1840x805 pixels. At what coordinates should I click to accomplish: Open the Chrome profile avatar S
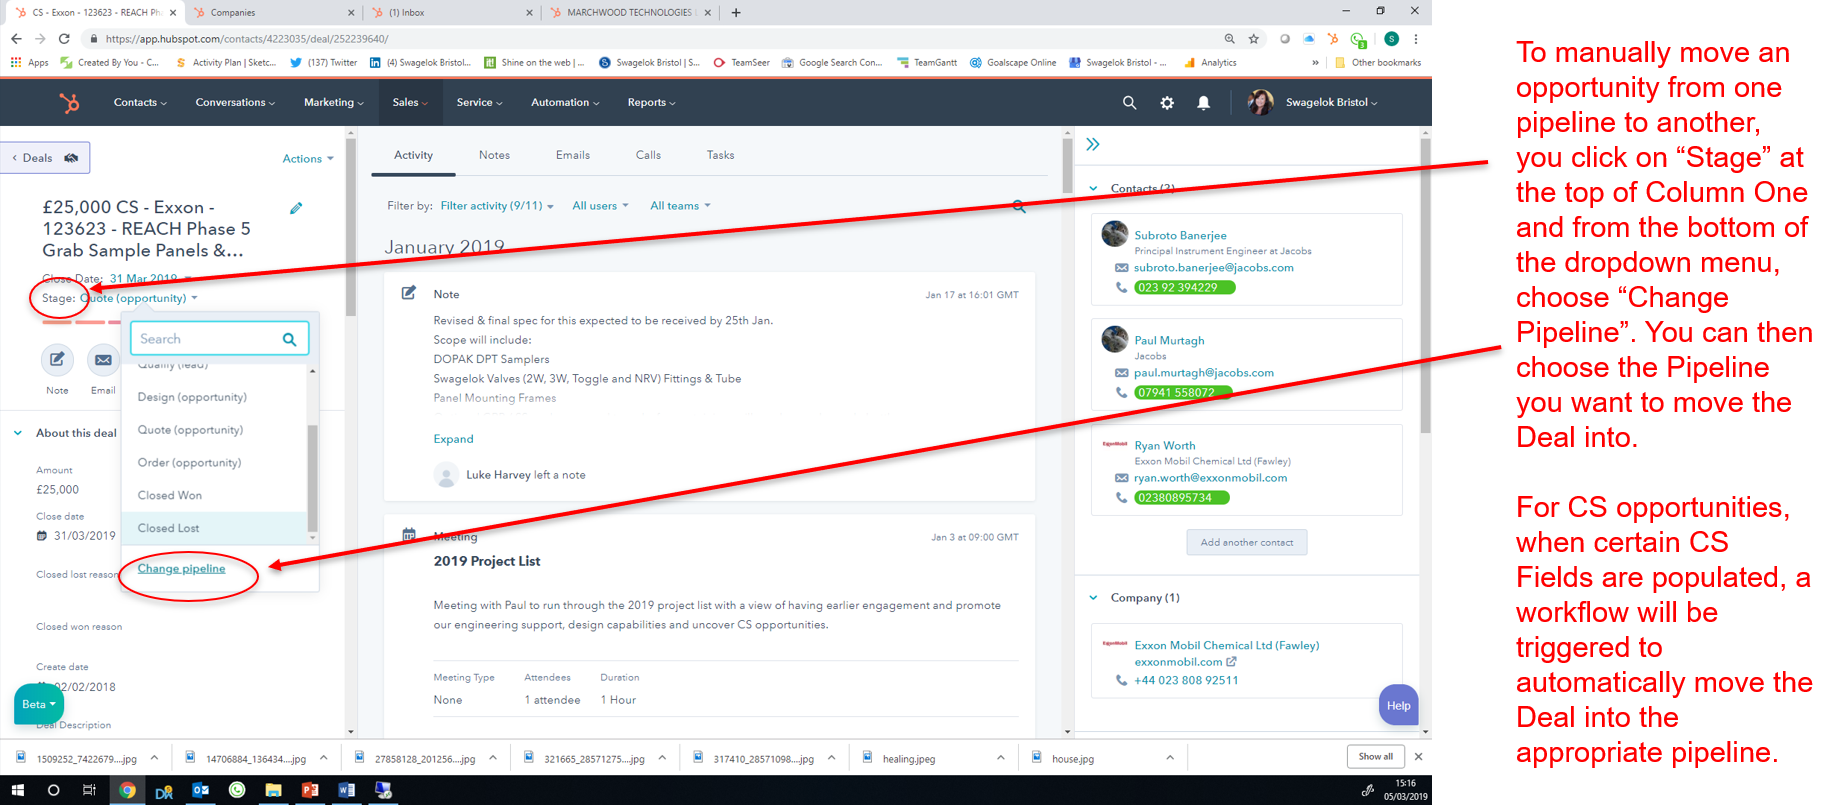1391,39
